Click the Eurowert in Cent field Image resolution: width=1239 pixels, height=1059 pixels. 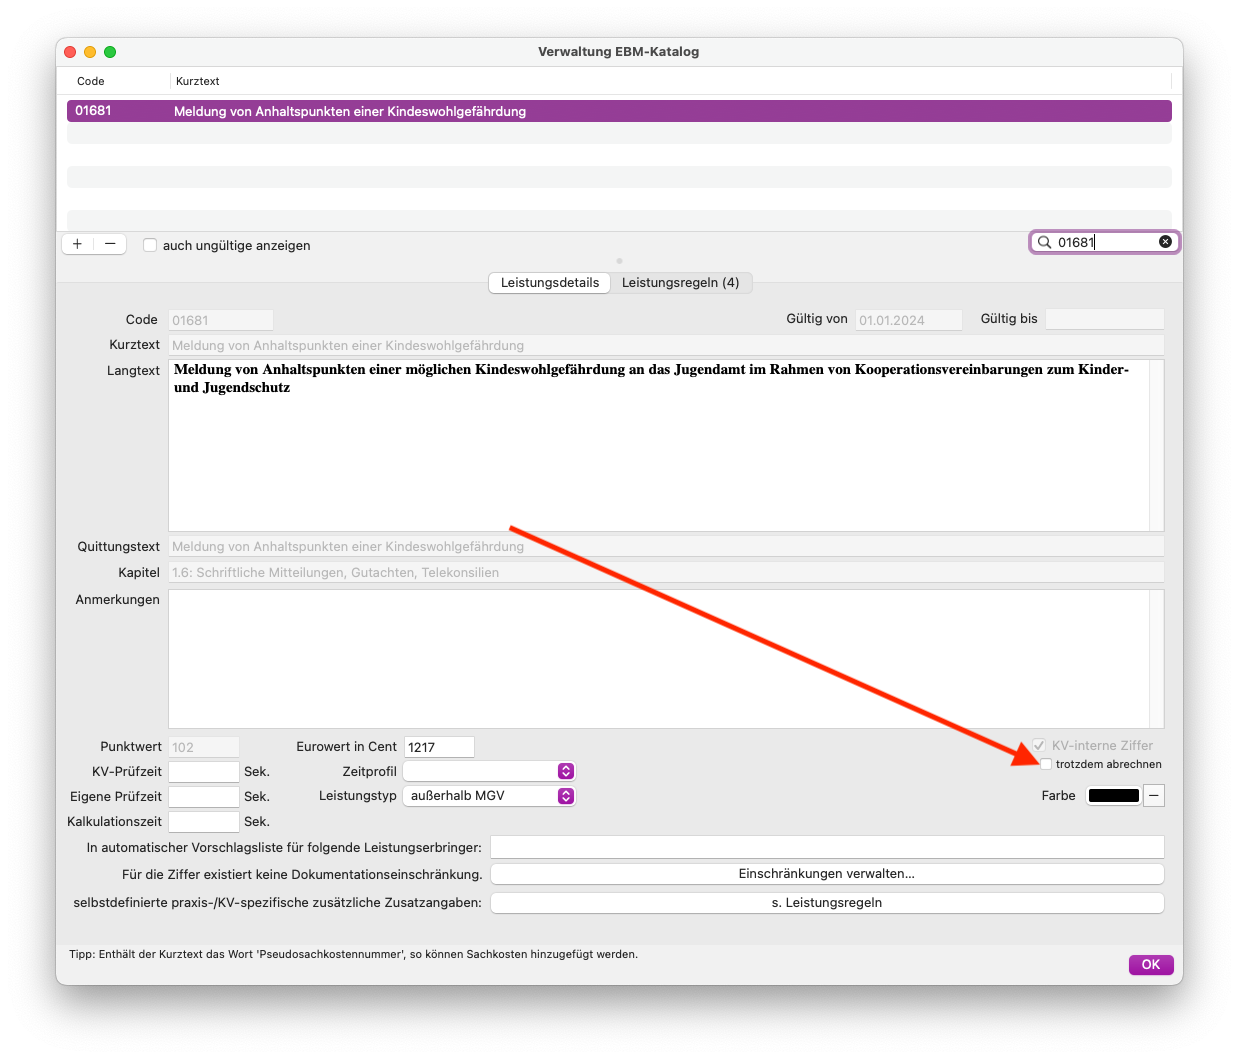439,747
